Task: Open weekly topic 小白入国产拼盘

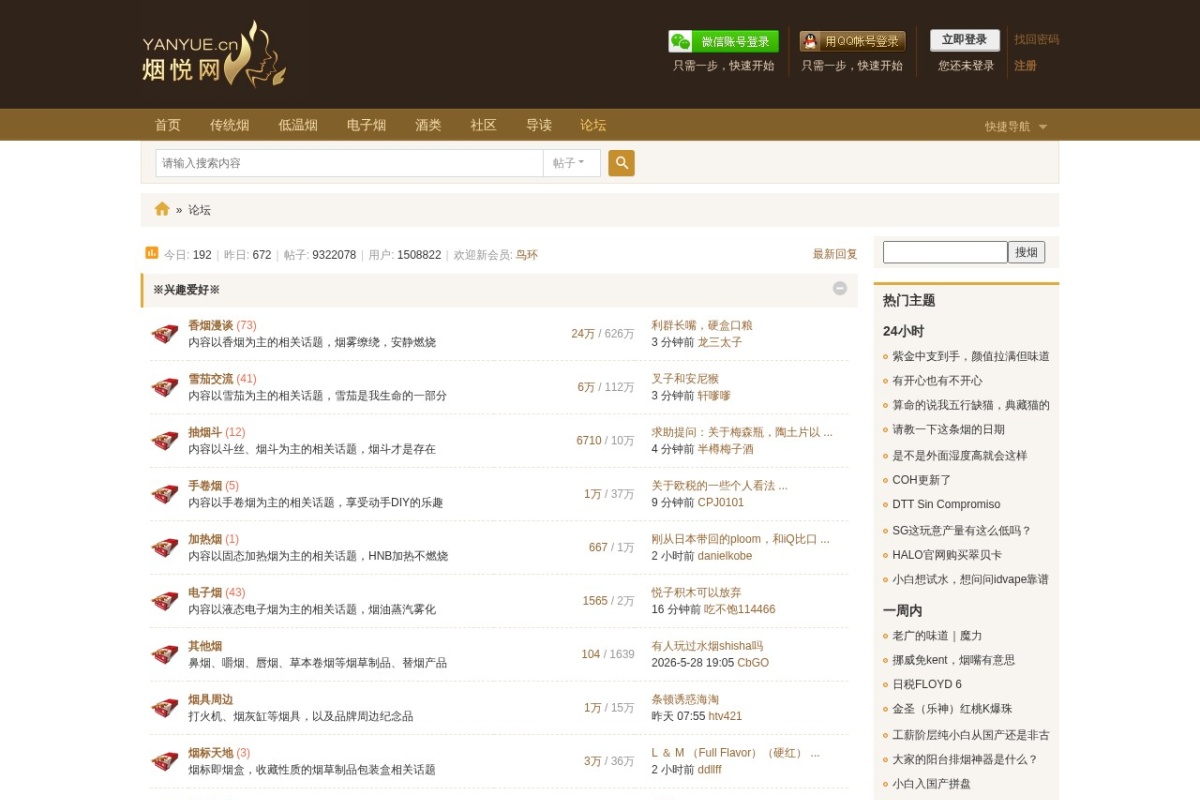Action: pyautogui.click(x=931, y=784)
